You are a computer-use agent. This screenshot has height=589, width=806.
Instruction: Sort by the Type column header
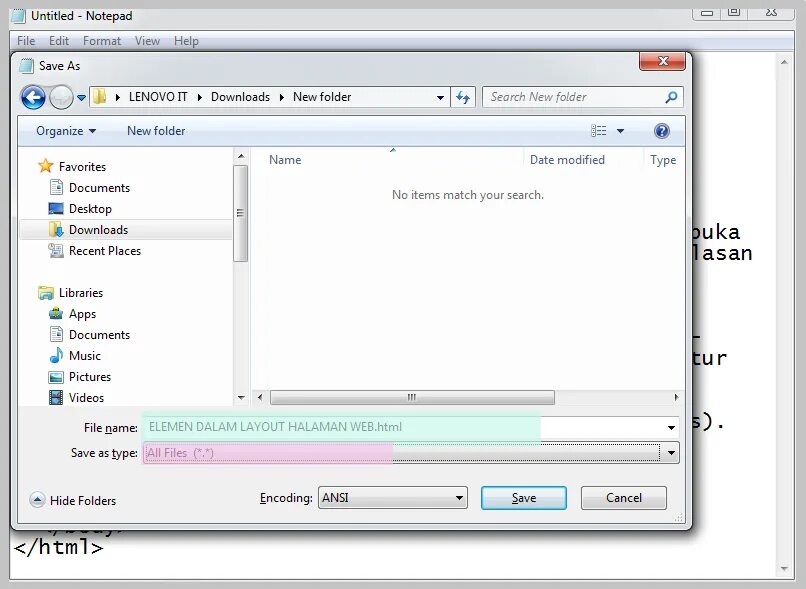coord(663,160)
